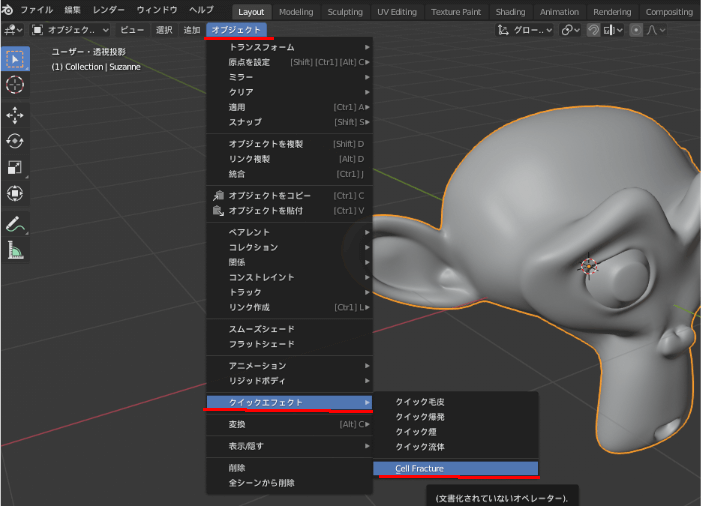Select the Select Box tool
This screenshot has height=506, width=701.
coord(15,59)
